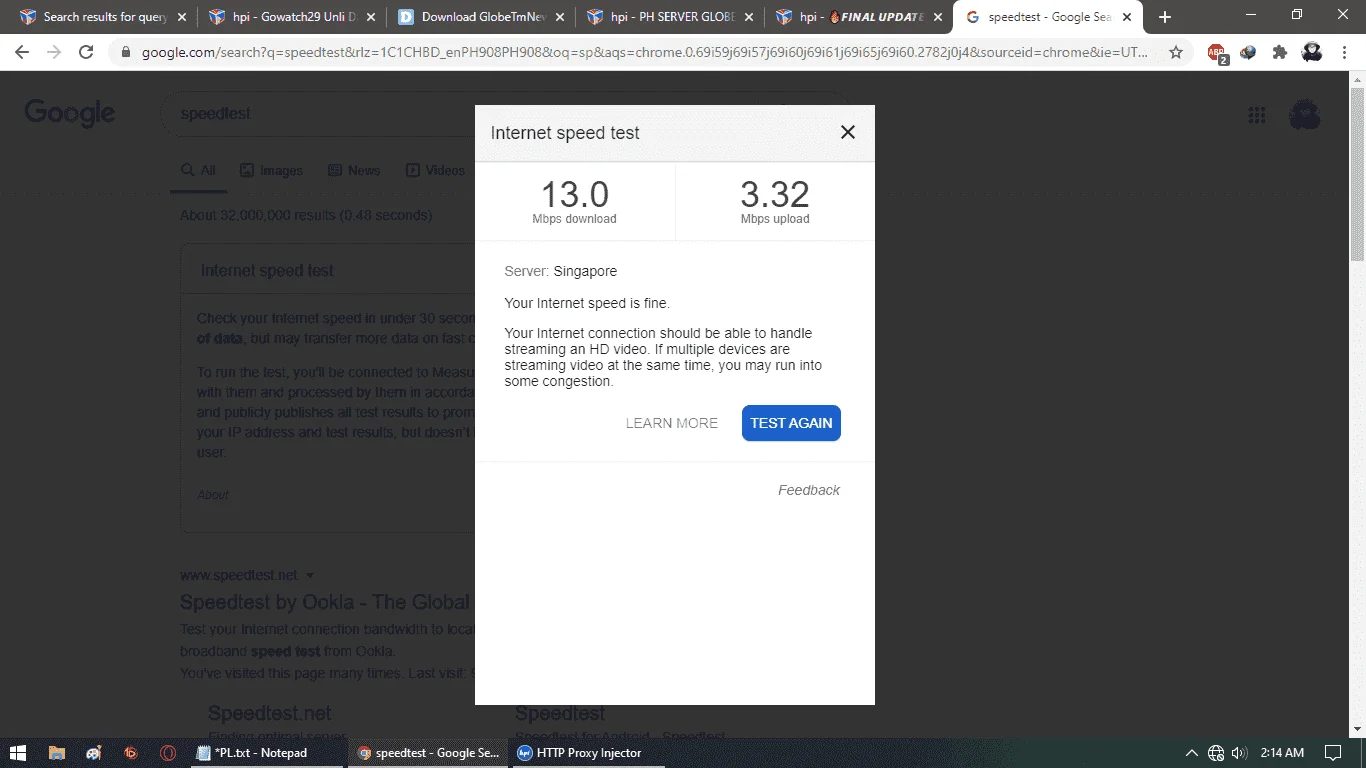
Task: Open the LEARN MORE link
Action: [672, 423]
